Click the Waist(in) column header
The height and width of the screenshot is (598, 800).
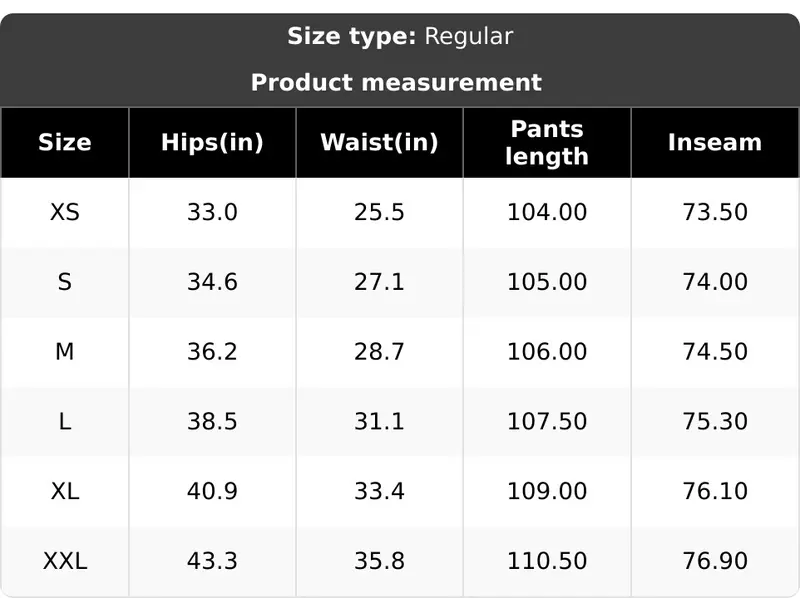click(x=379, y=142)
